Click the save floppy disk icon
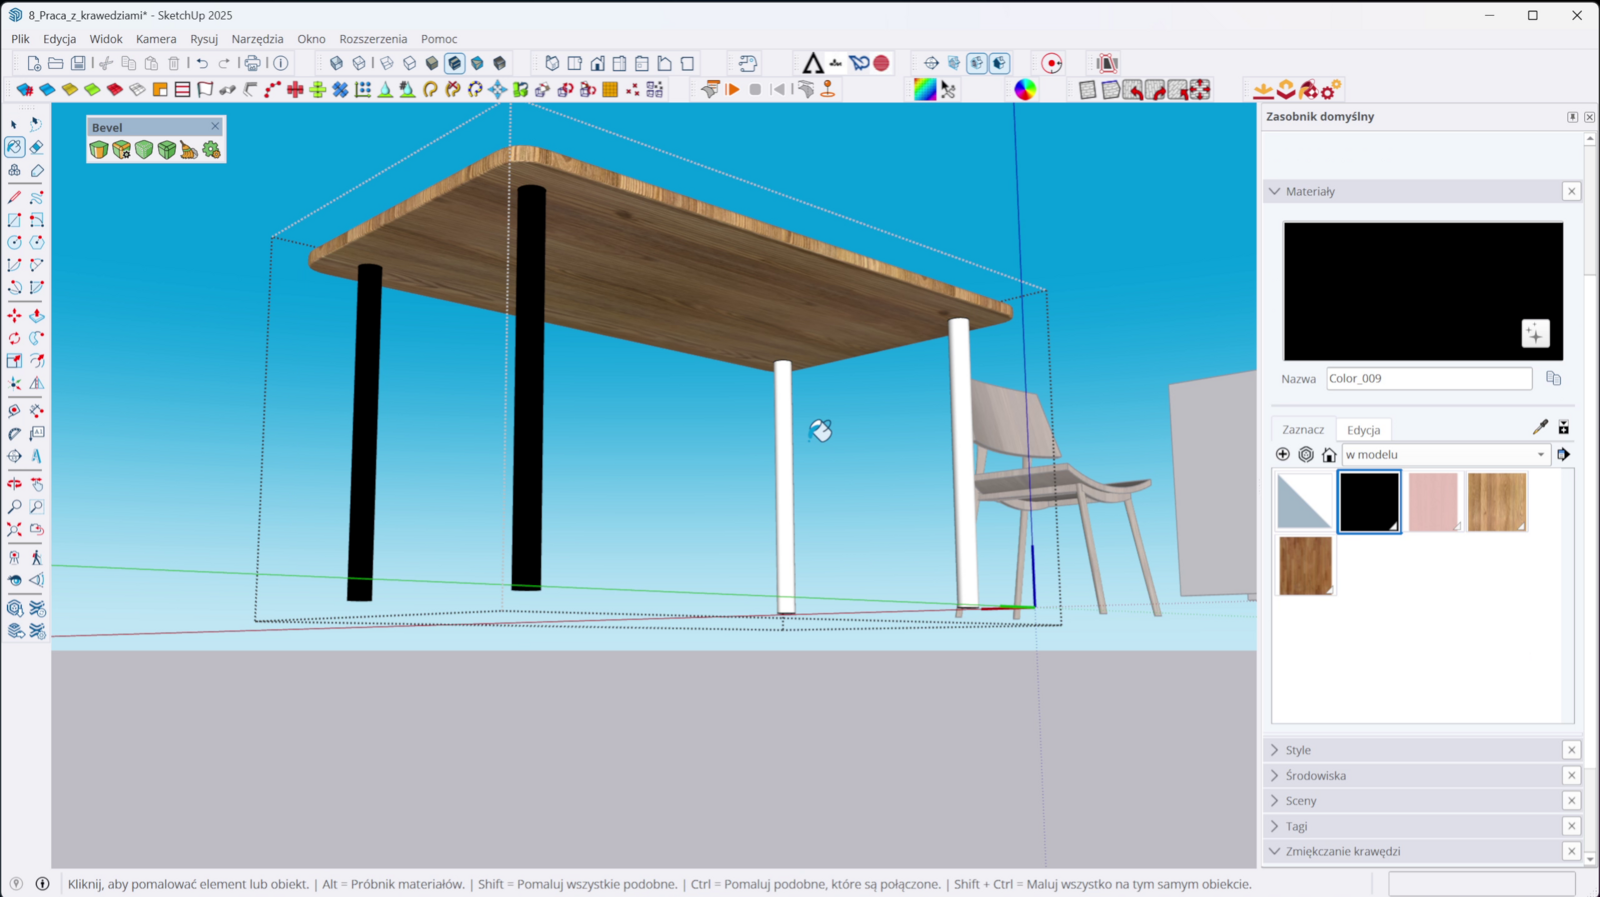Viewport: 1600px width, 897px height. (x=78, y=63)
